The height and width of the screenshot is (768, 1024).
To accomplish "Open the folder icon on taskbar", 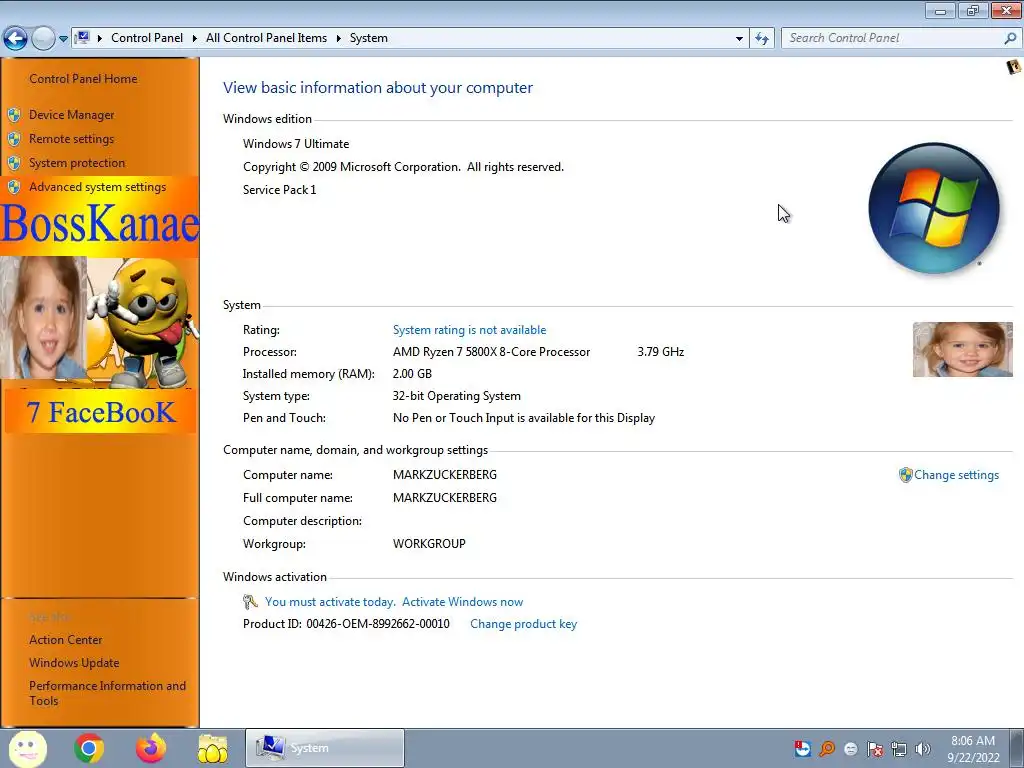I will tap(213, 748).
